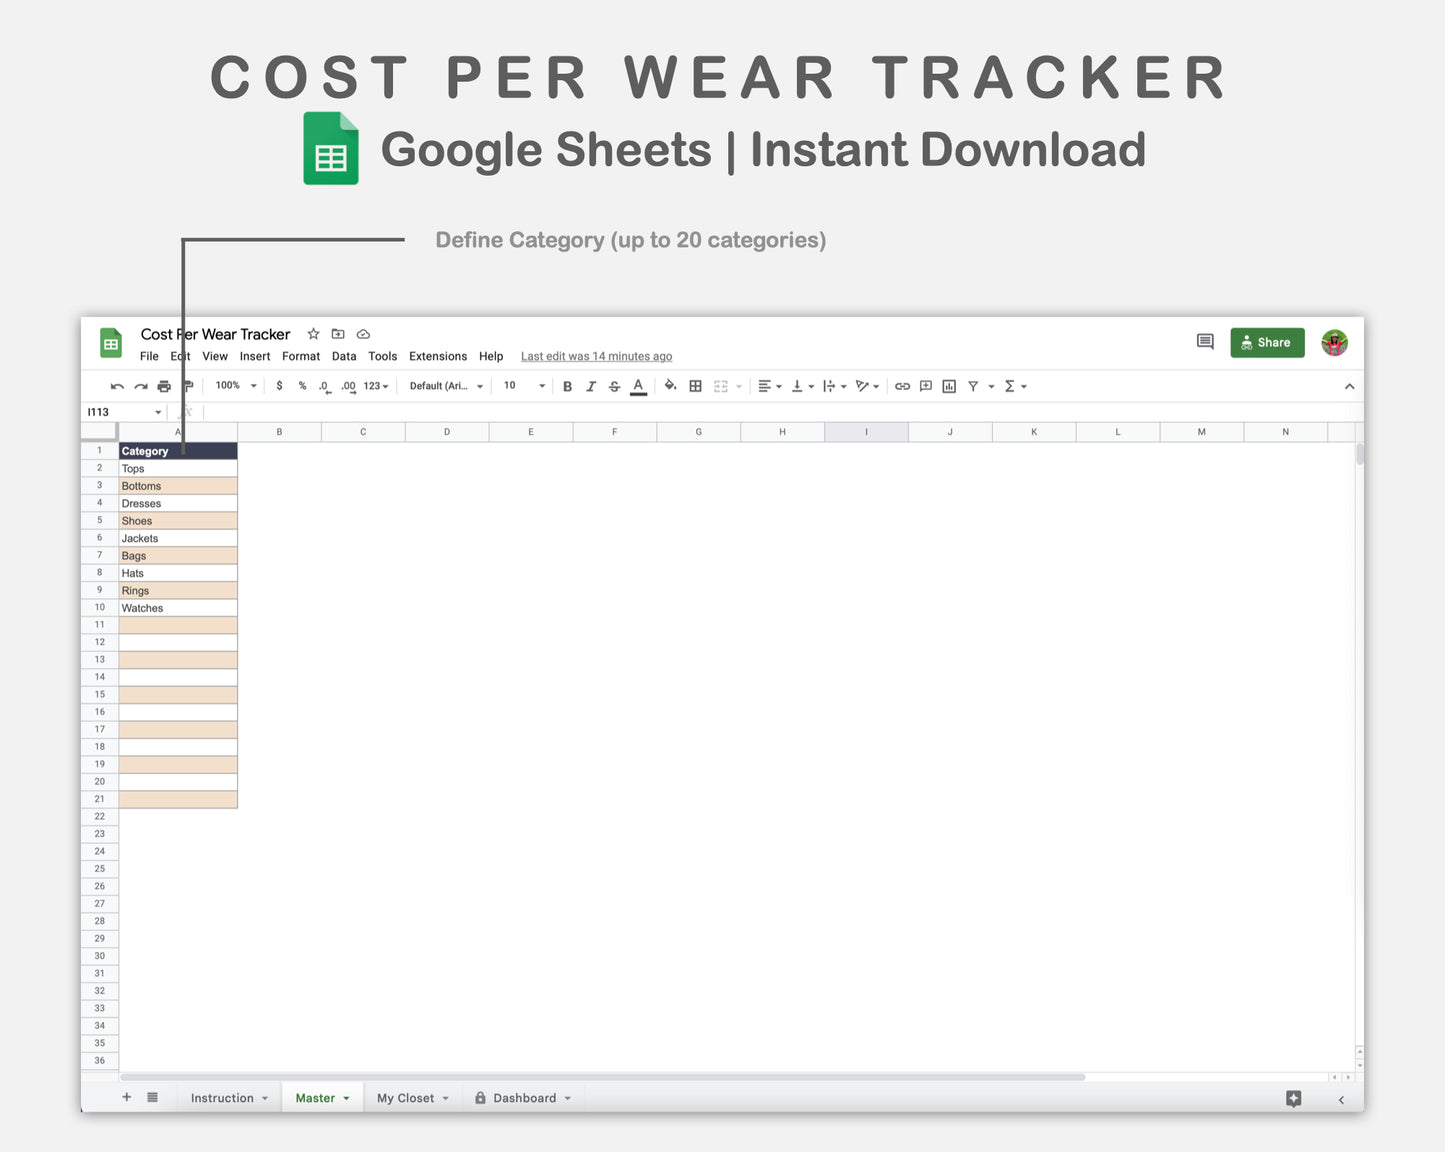Change the text color
This screenshot has height=1152, width=1445.
coord(638,386)
